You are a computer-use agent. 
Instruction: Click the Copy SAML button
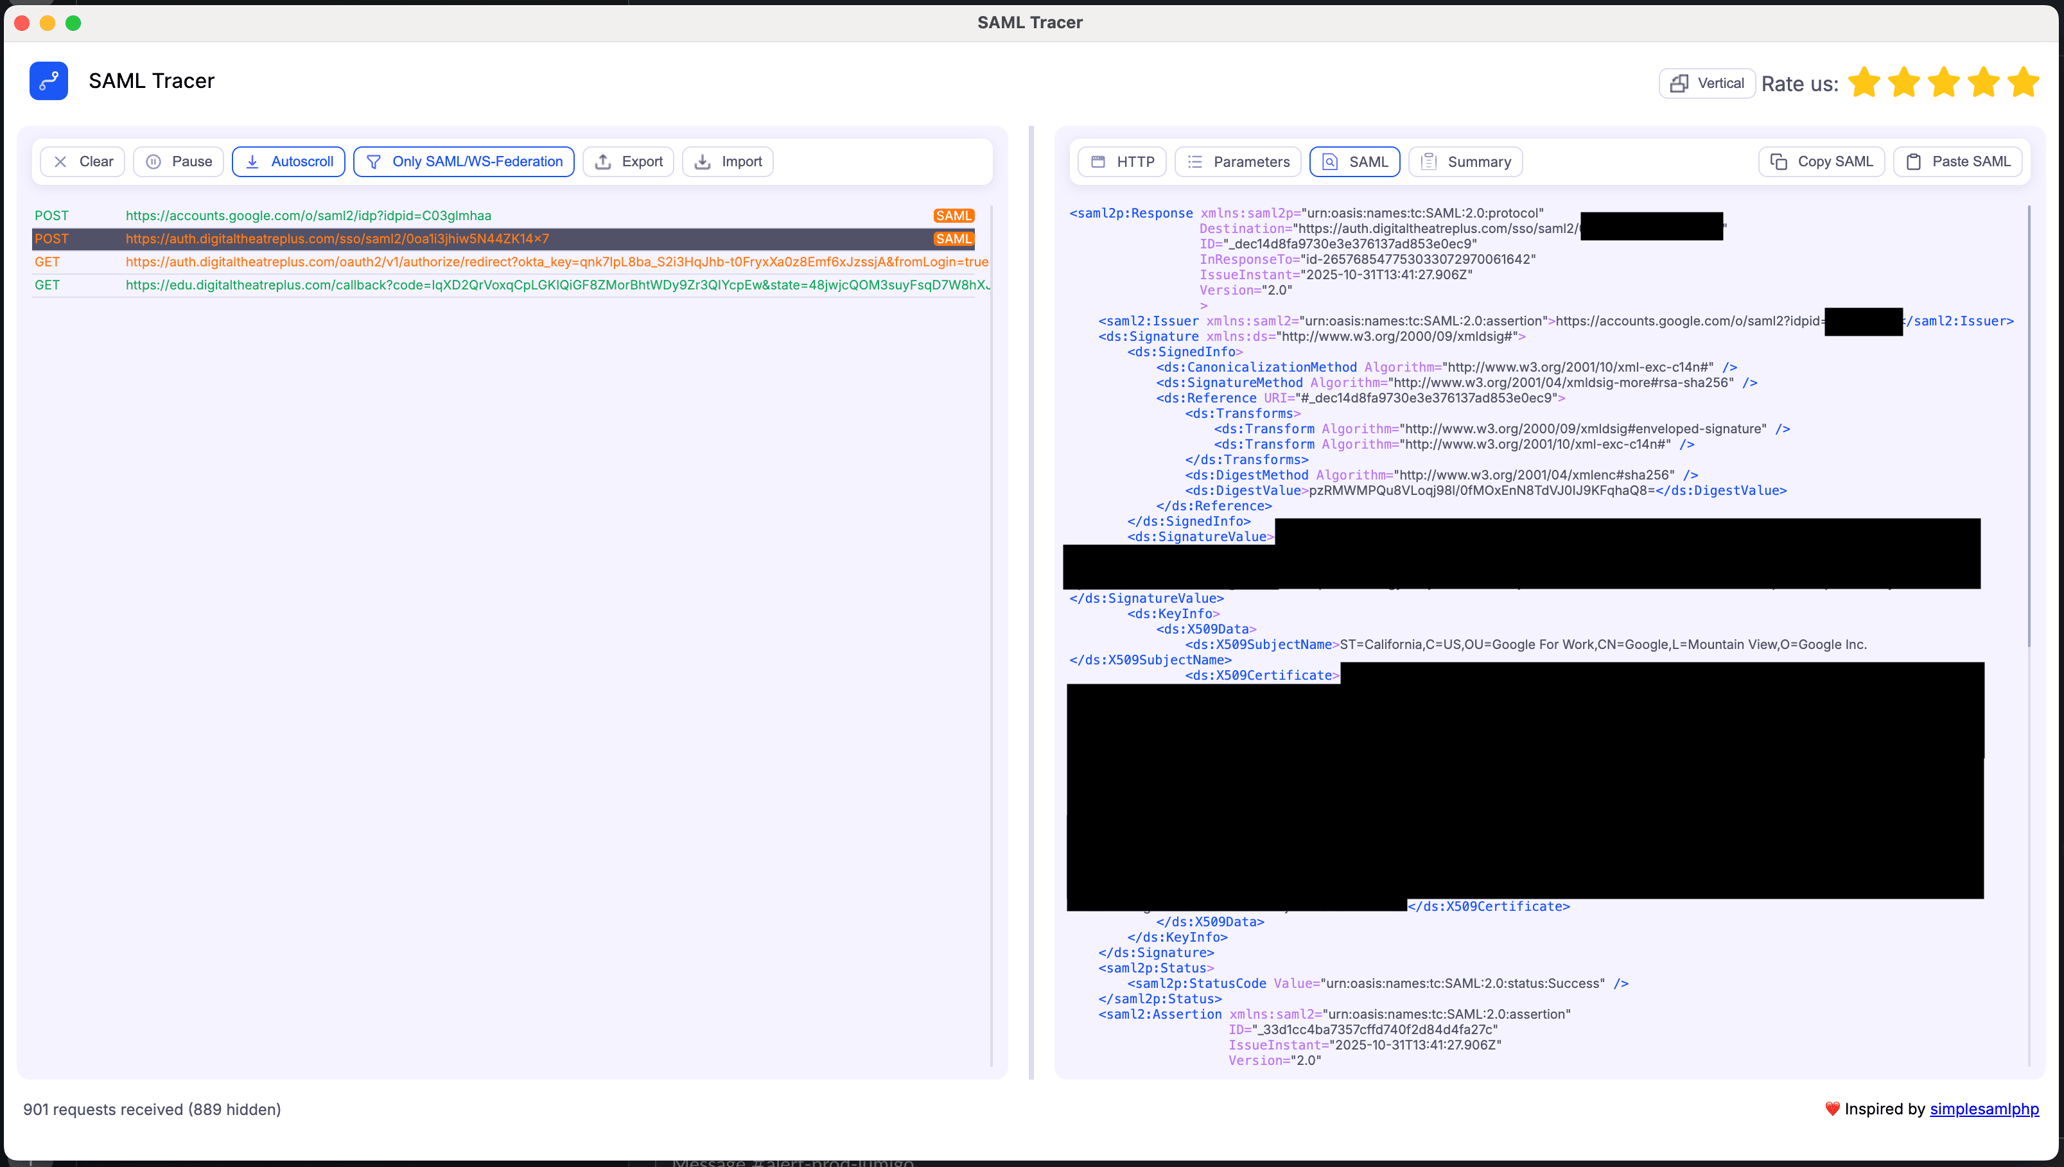point(1821,161)
